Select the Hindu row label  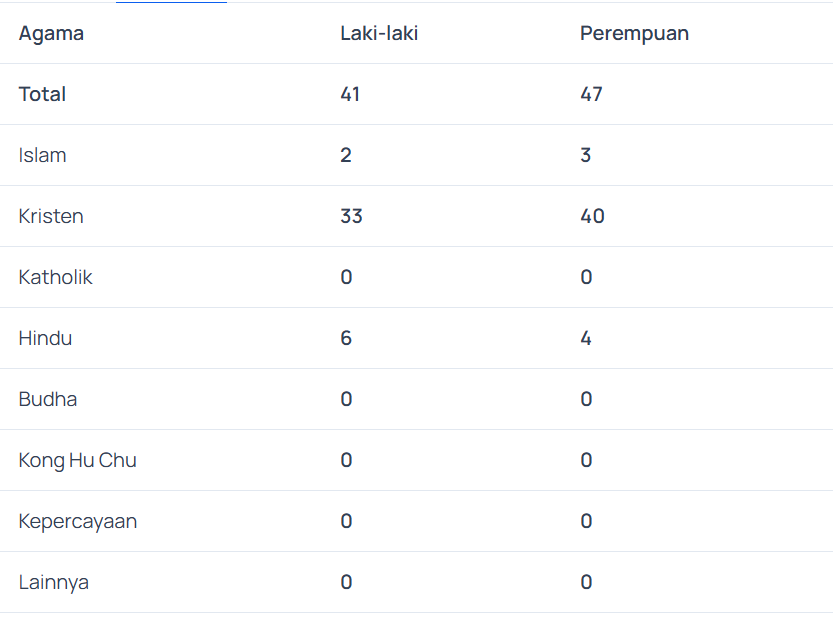pyautogui.click(x=45, y=338)
